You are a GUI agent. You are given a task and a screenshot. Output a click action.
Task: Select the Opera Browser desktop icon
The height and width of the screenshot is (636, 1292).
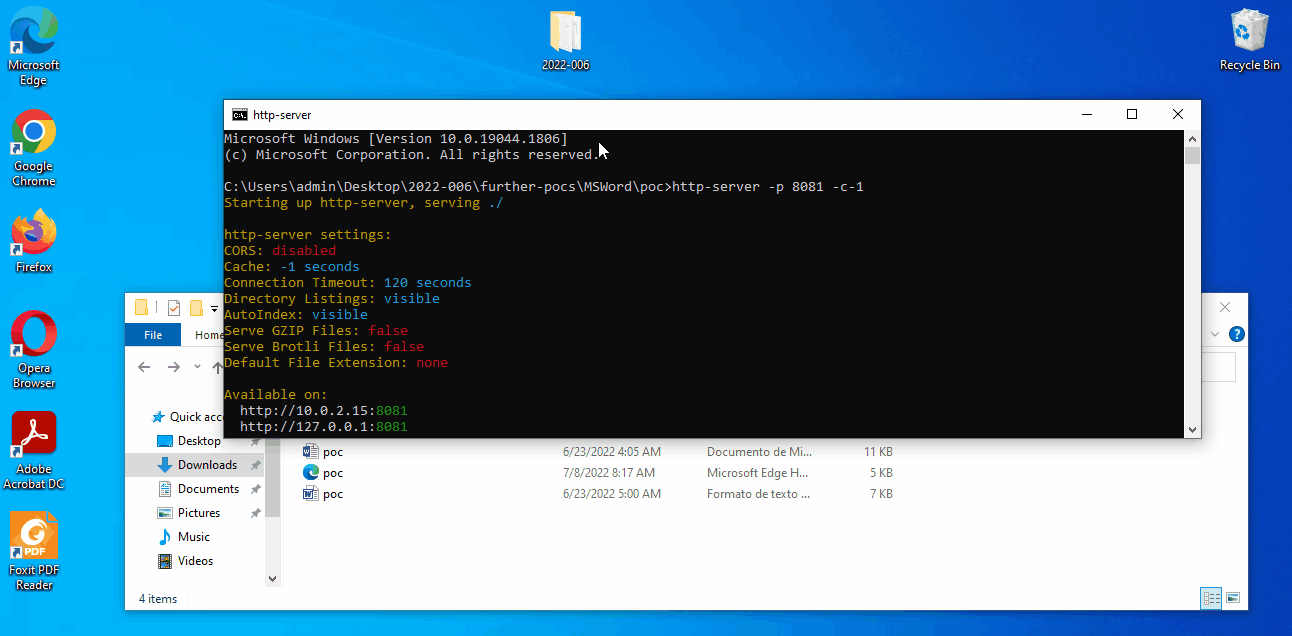(34, 350)
